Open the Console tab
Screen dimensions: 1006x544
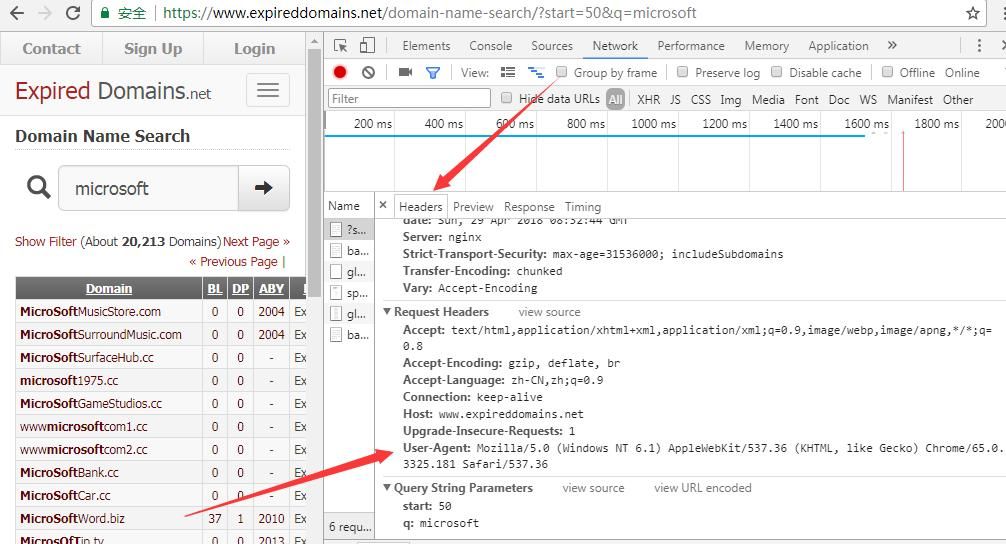(x=491, y=46)
